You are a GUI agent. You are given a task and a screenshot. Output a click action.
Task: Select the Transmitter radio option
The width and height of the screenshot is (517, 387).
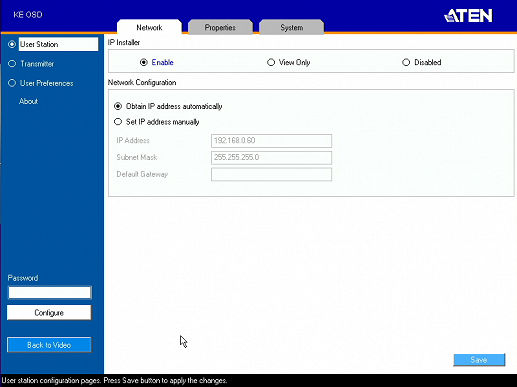12,63
